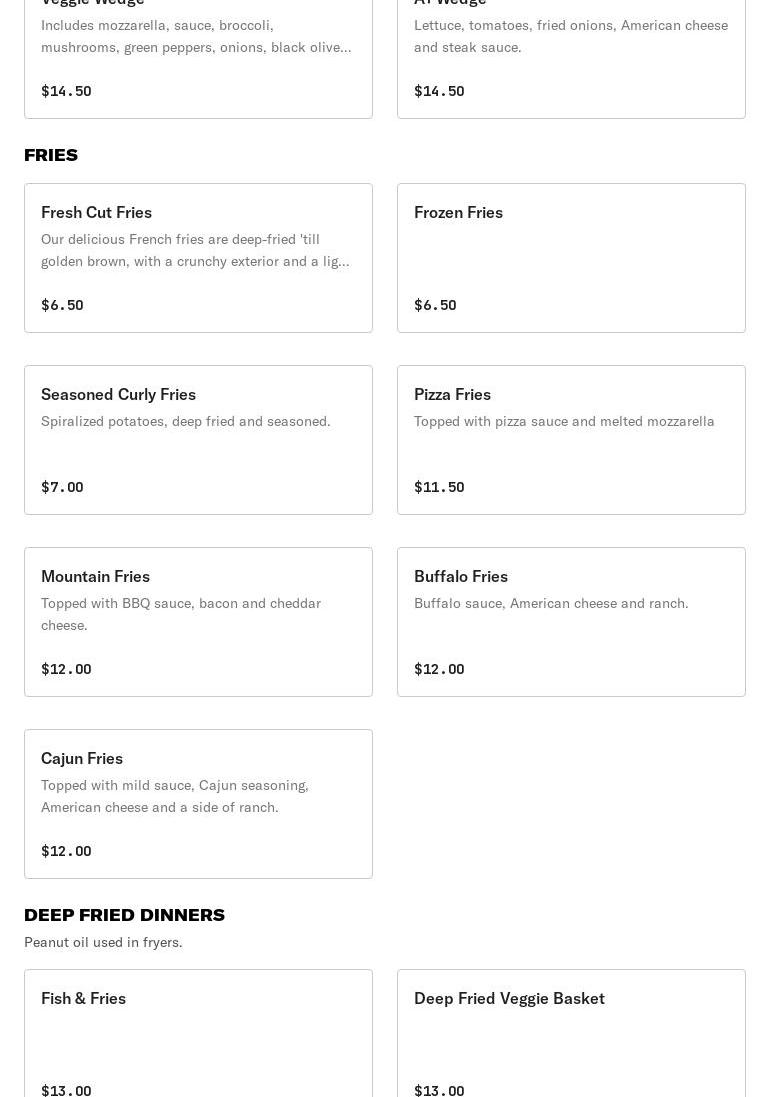The image size is (770, 1097).
Task: Select the Frozen Fries item card
Action: (571, 257)
